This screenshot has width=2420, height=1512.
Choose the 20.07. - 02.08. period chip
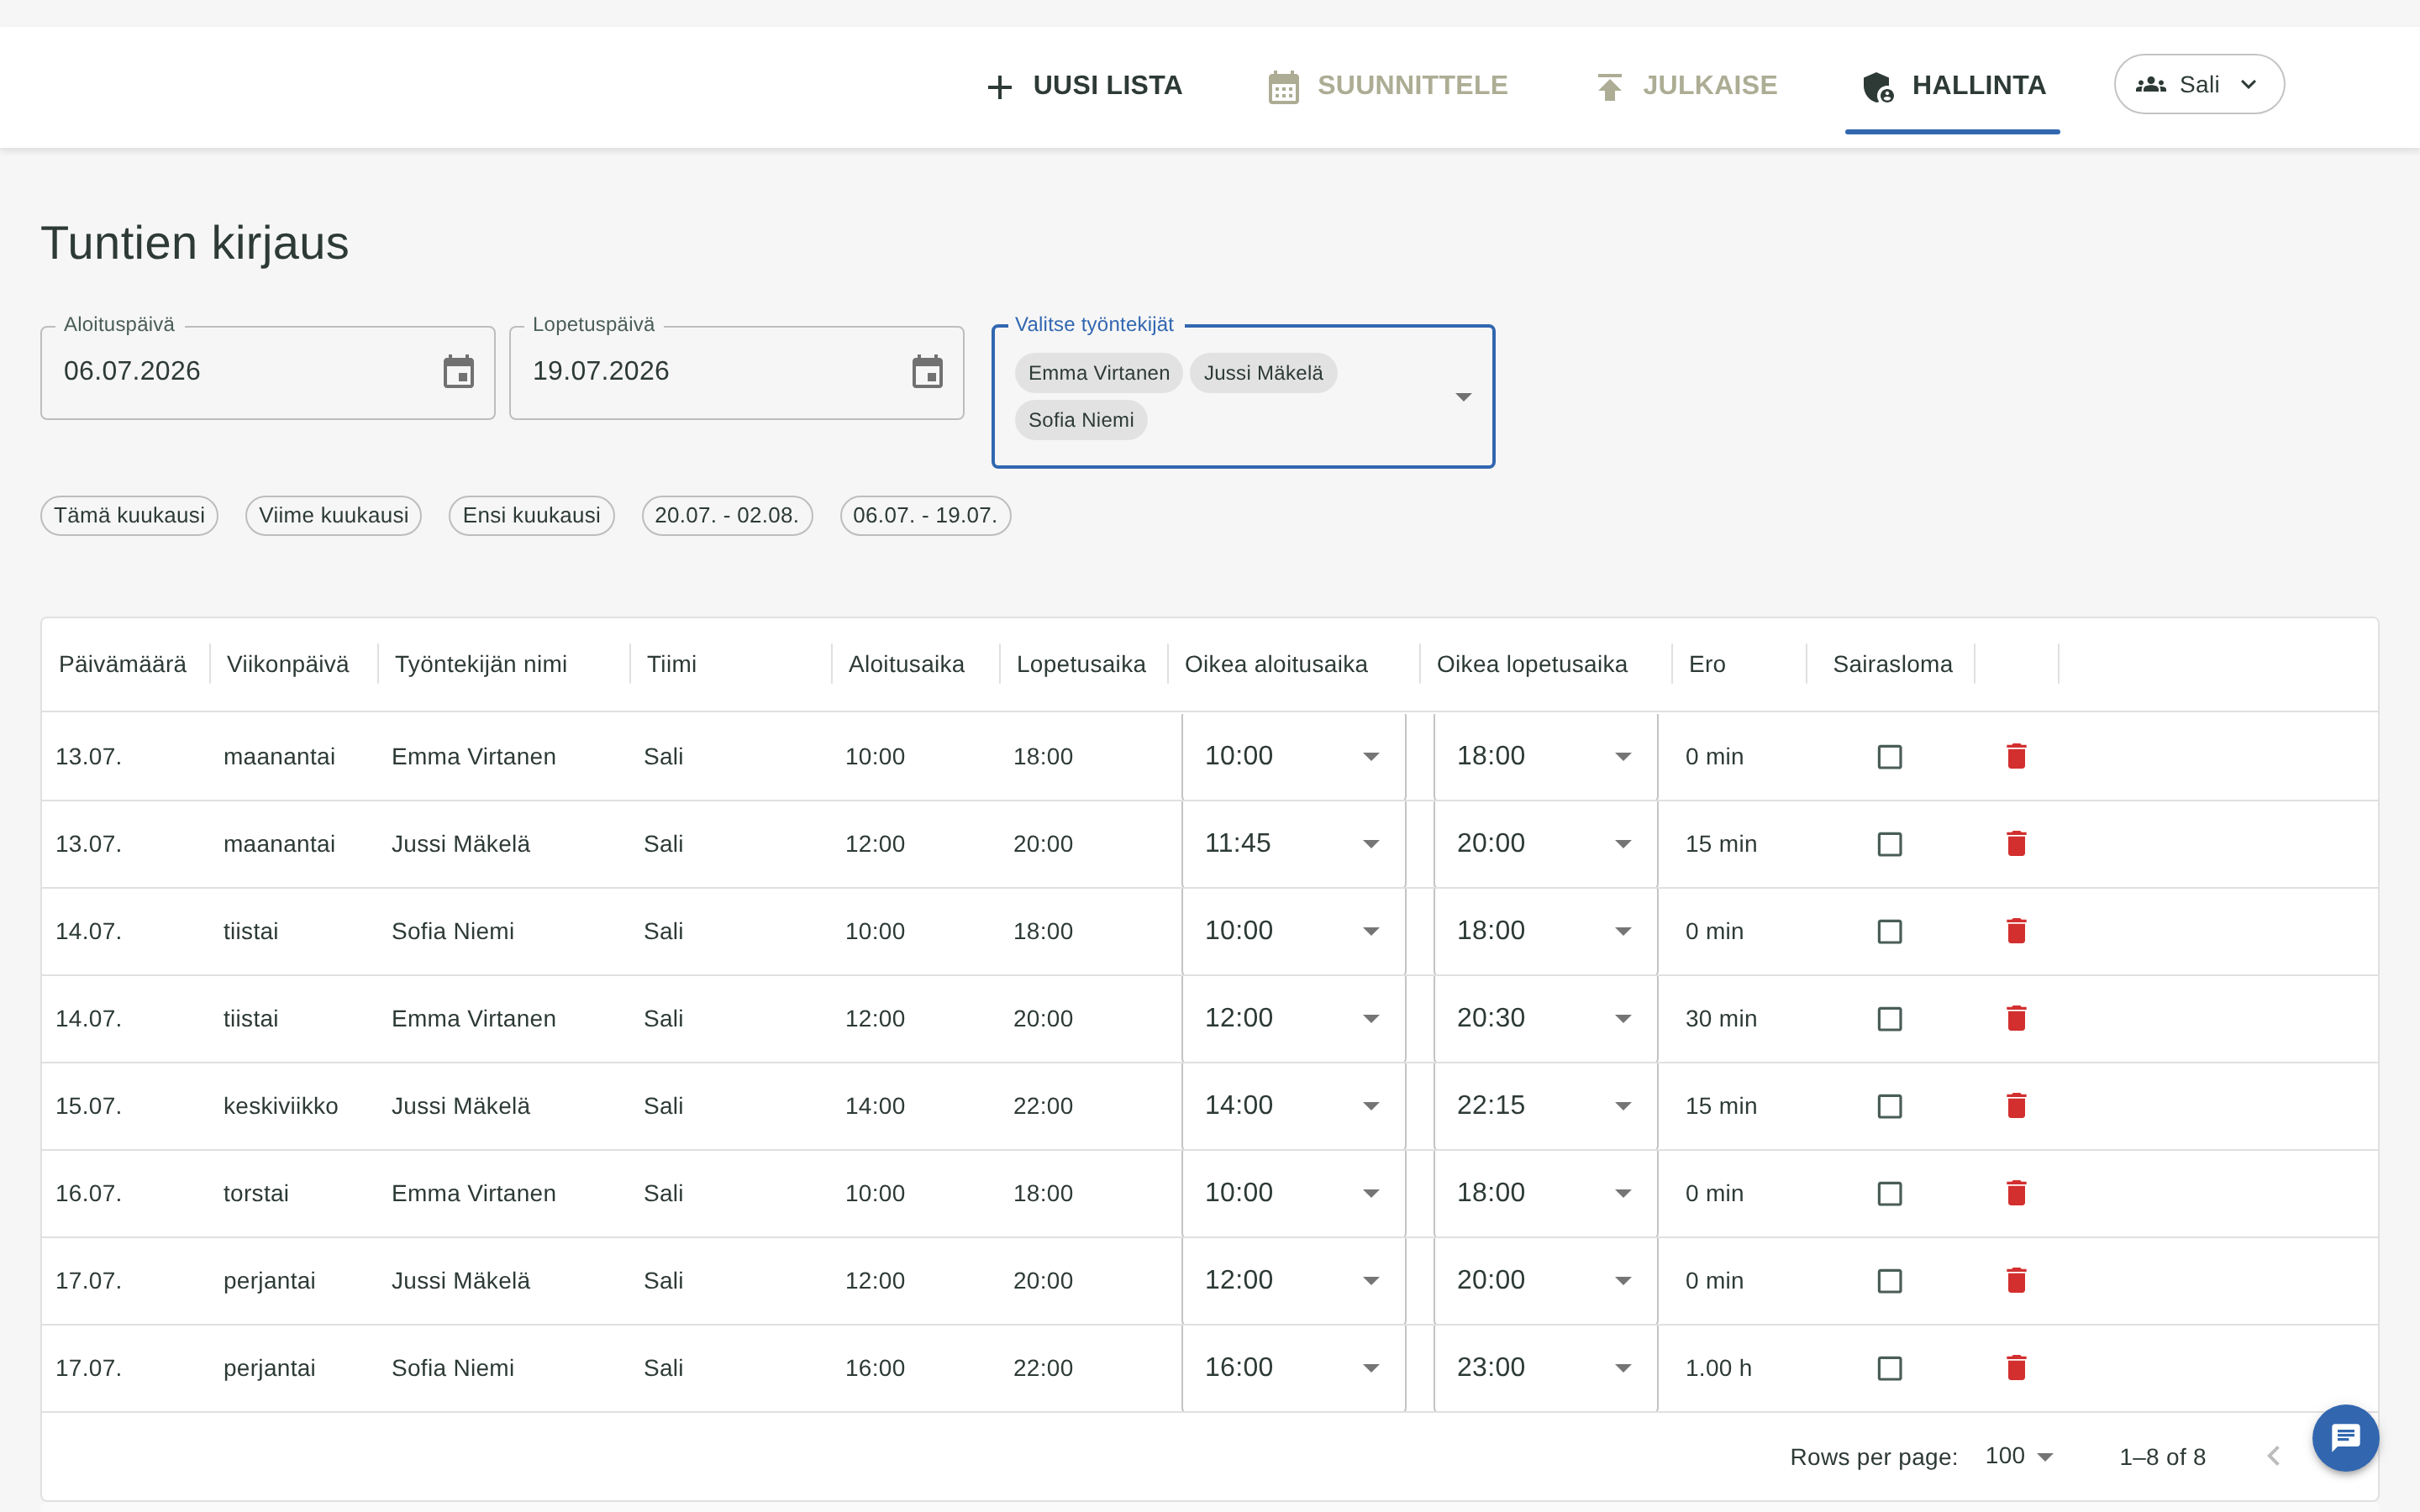pos(727,516)
